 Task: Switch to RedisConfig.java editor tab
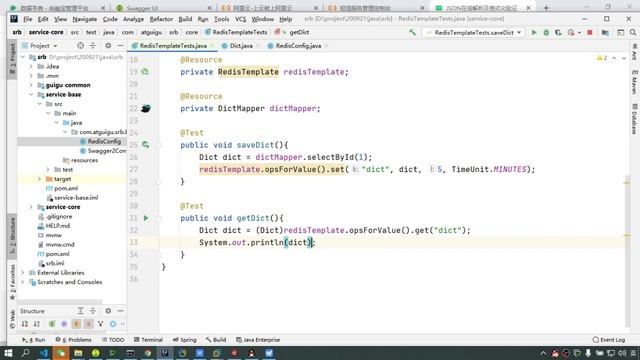[x=298, y=46]
